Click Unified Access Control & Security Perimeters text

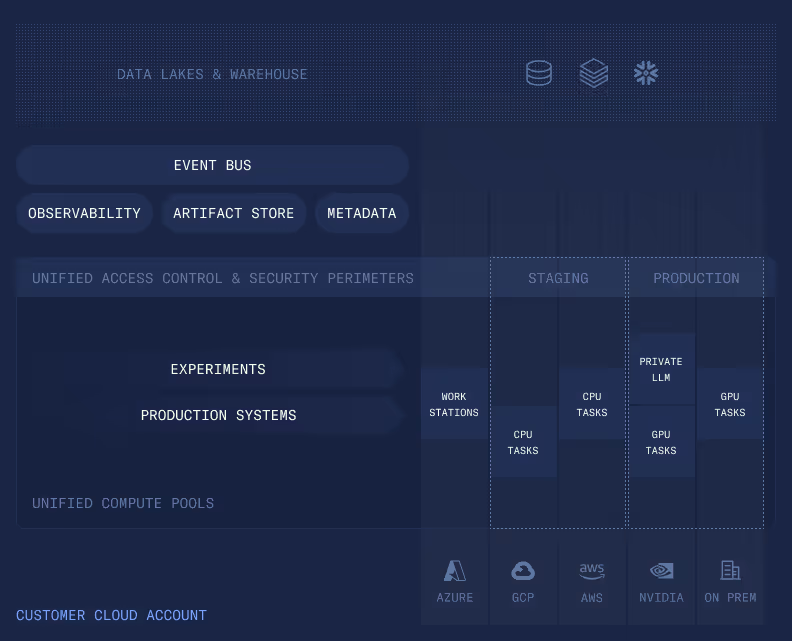click(223, 278)
